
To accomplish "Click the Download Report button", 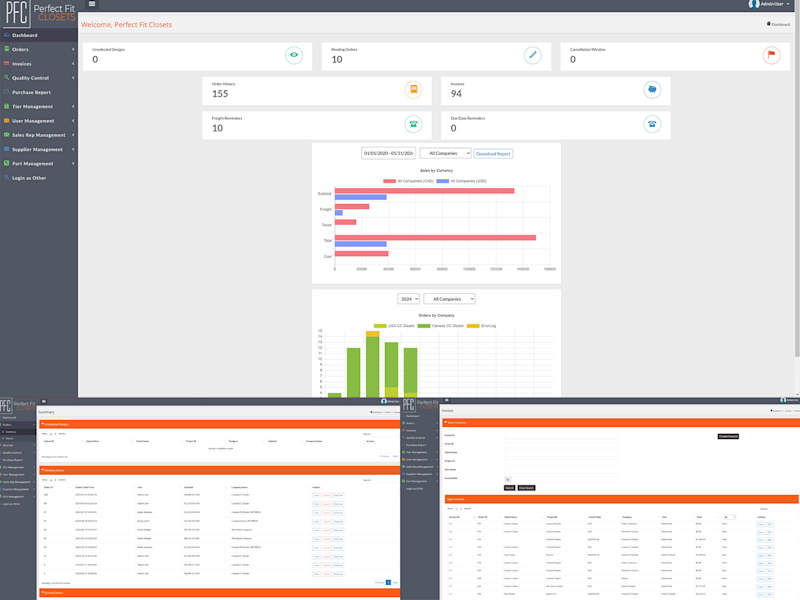I will 493,154.
